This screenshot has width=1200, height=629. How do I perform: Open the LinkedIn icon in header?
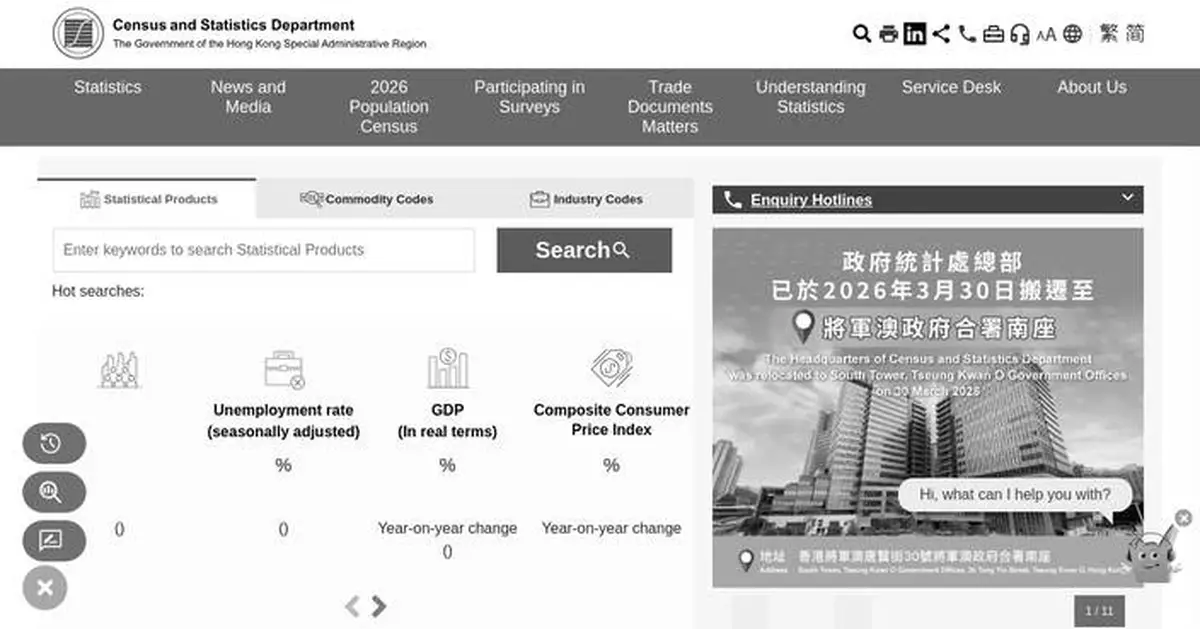915,34
